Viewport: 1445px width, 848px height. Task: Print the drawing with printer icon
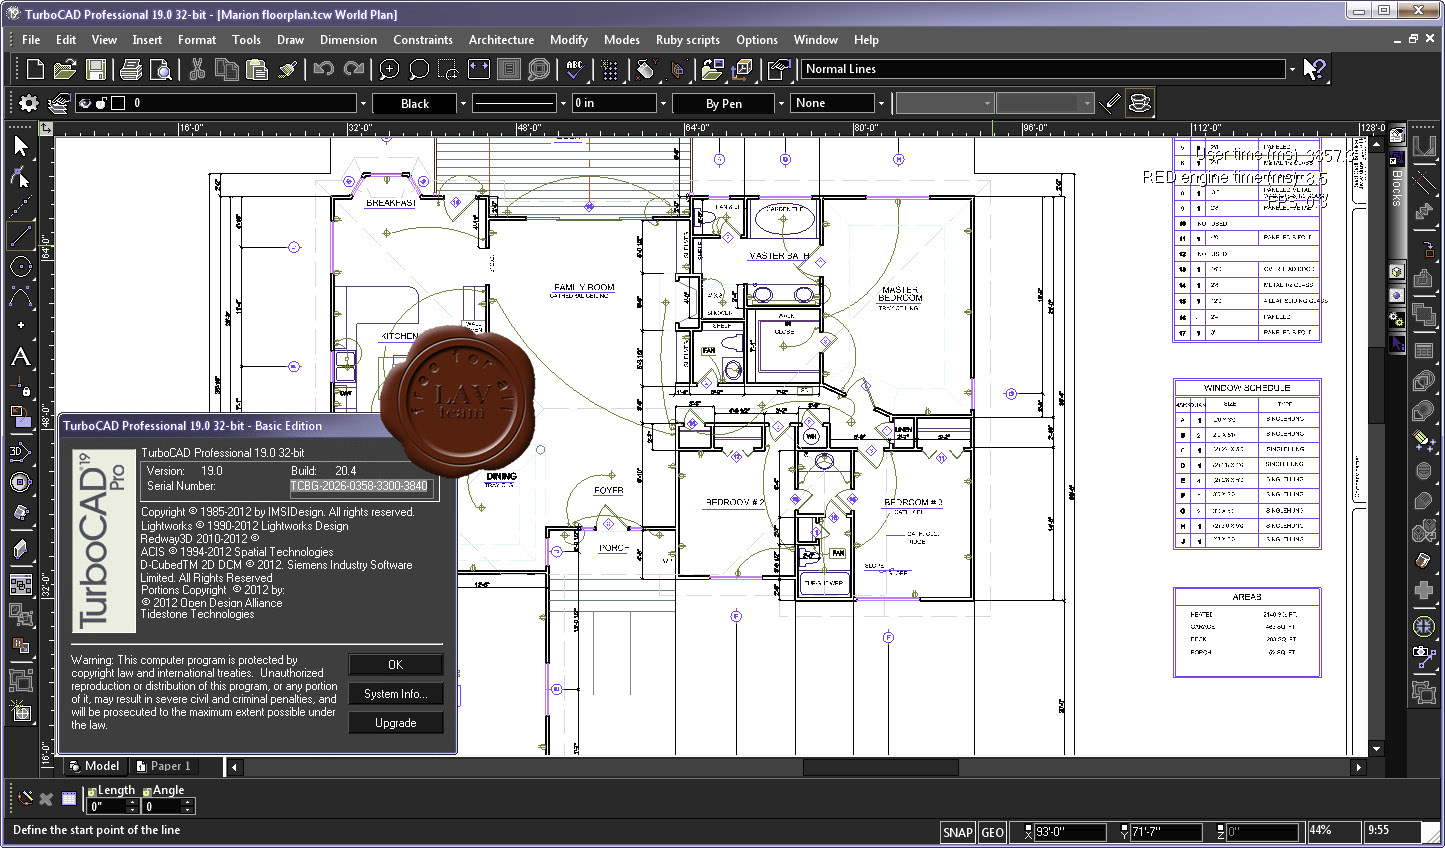click(131, 69)
